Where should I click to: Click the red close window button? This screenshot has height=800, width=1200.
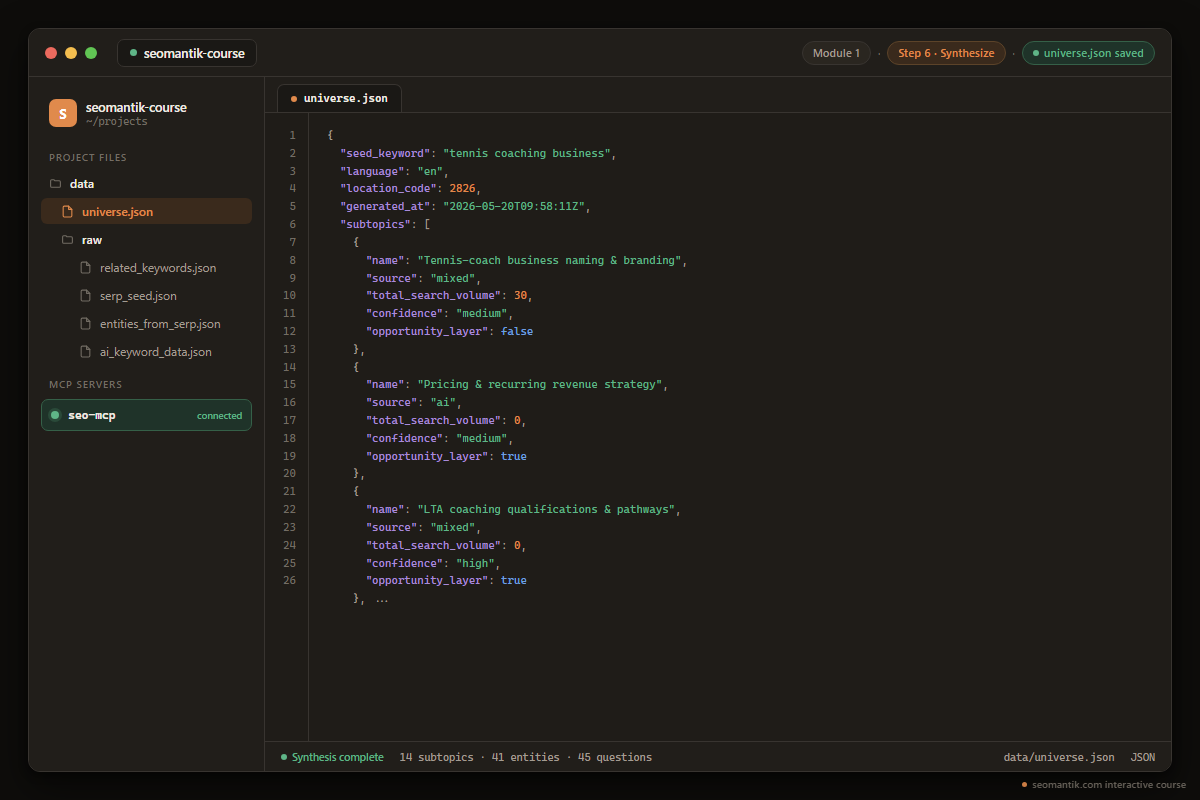tap(51, 53)
